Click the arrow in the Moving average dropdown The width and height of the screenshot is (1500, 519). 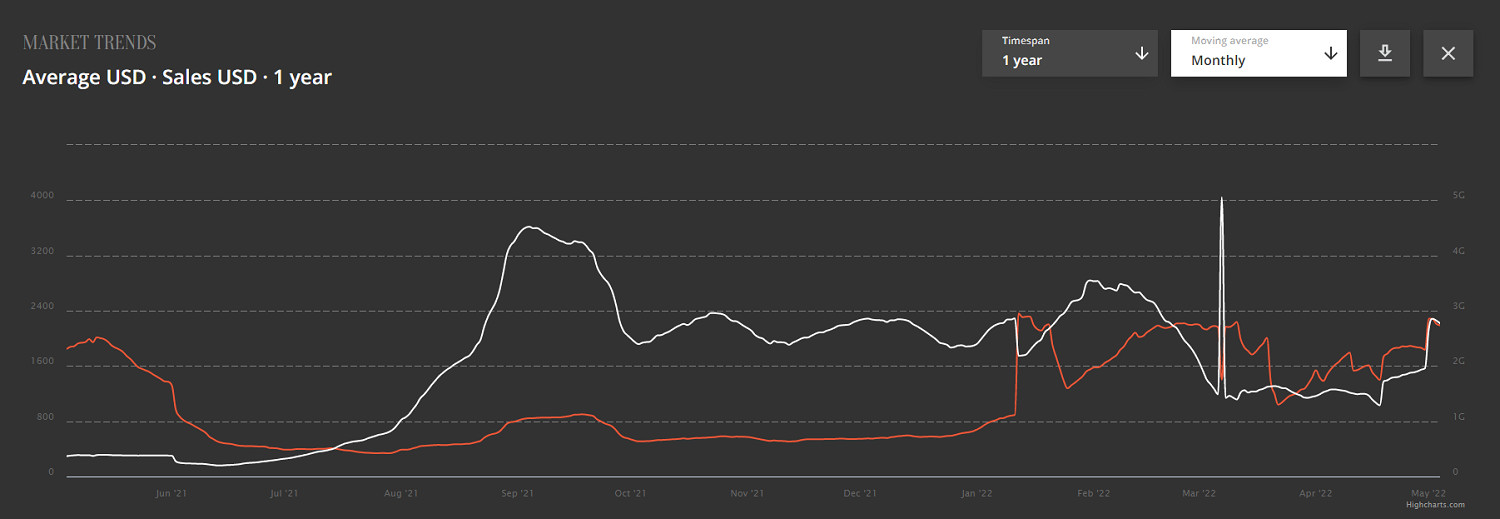[x=1330, y=53]
